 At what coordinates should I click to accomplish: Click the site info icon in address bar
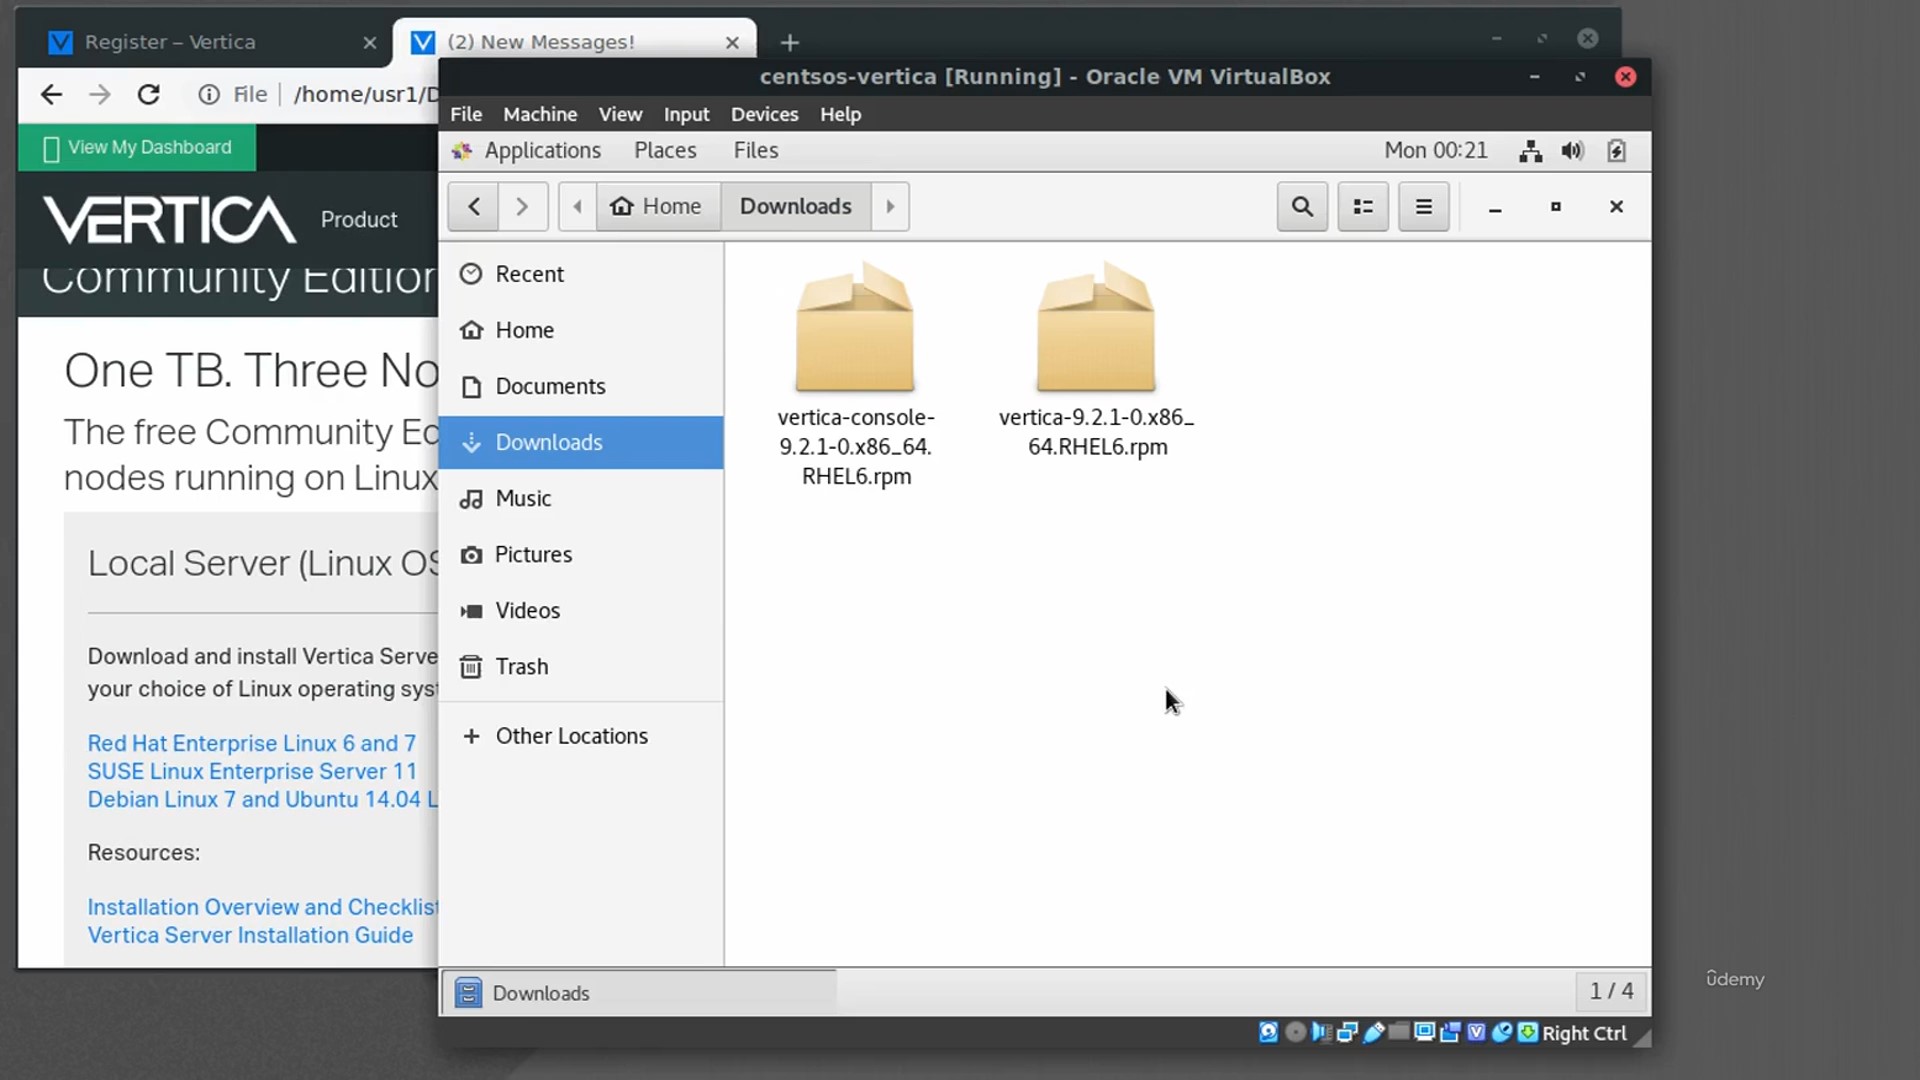(208, 94)
